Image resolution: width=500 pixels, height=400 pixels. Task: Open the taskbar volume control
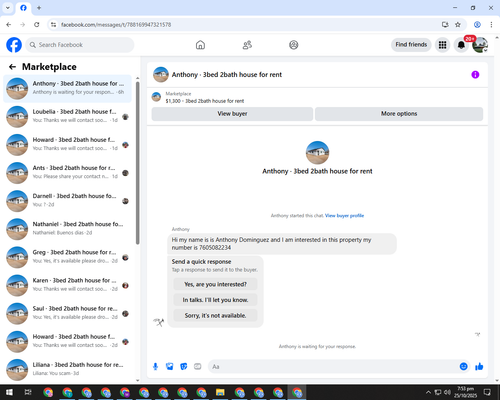click(x=447, y=392)
